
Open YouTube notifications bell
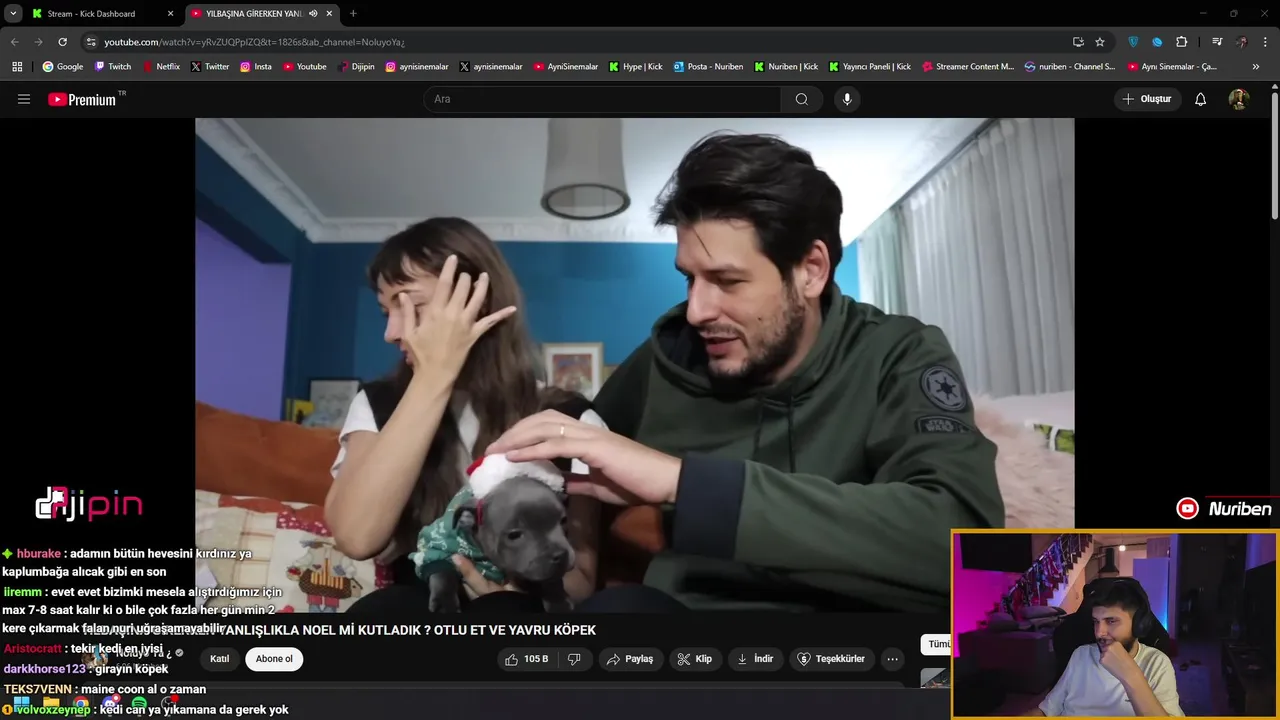coord(1201,99)
